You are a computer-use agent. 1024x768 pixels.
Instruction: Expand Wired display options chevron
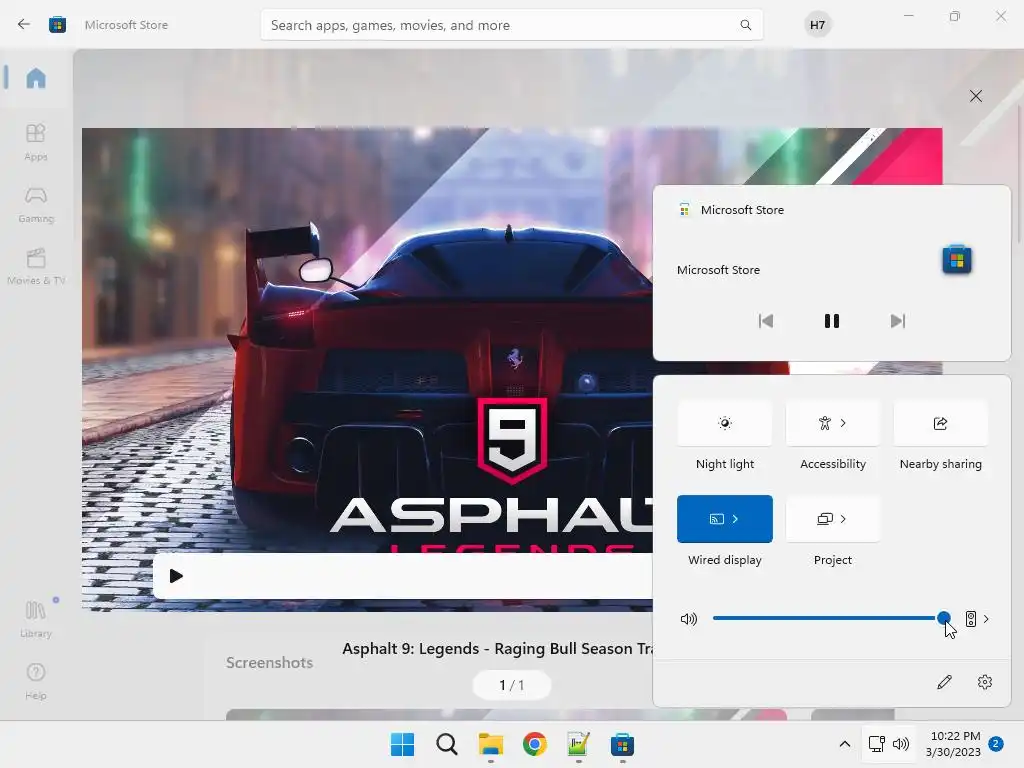click(735, 519)
